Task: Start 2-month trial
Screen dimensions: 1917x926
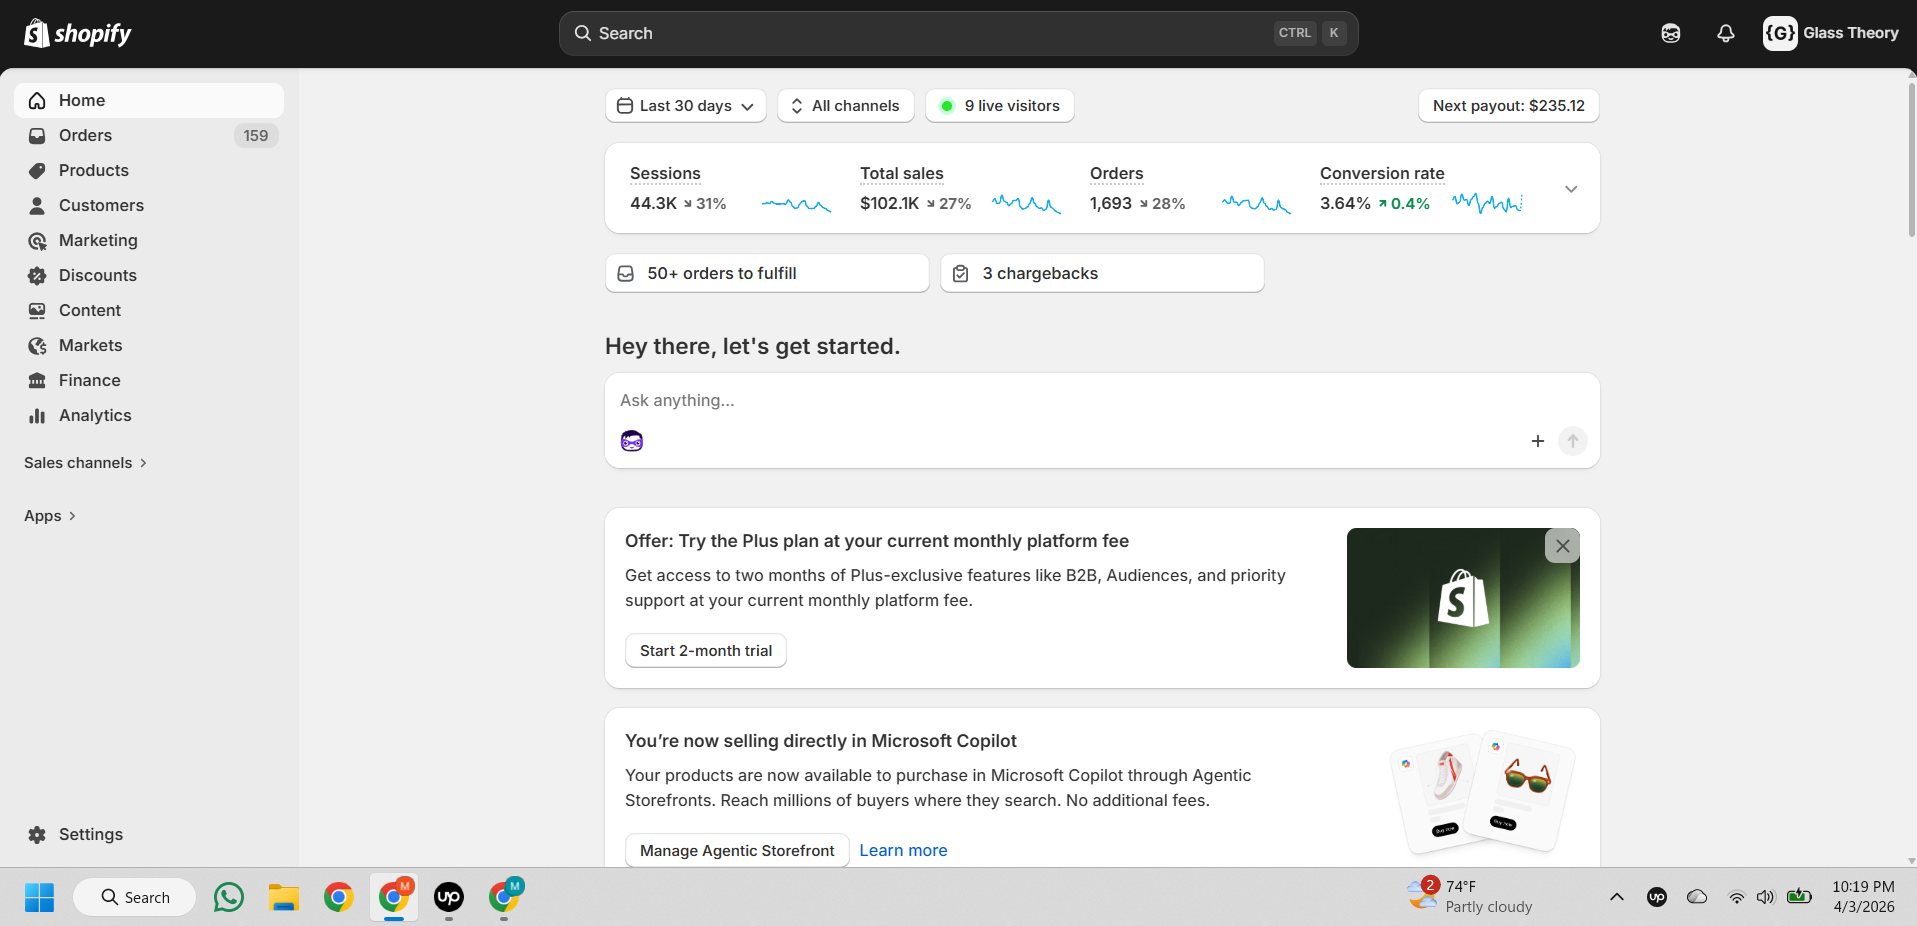Action: click(706, 650)
